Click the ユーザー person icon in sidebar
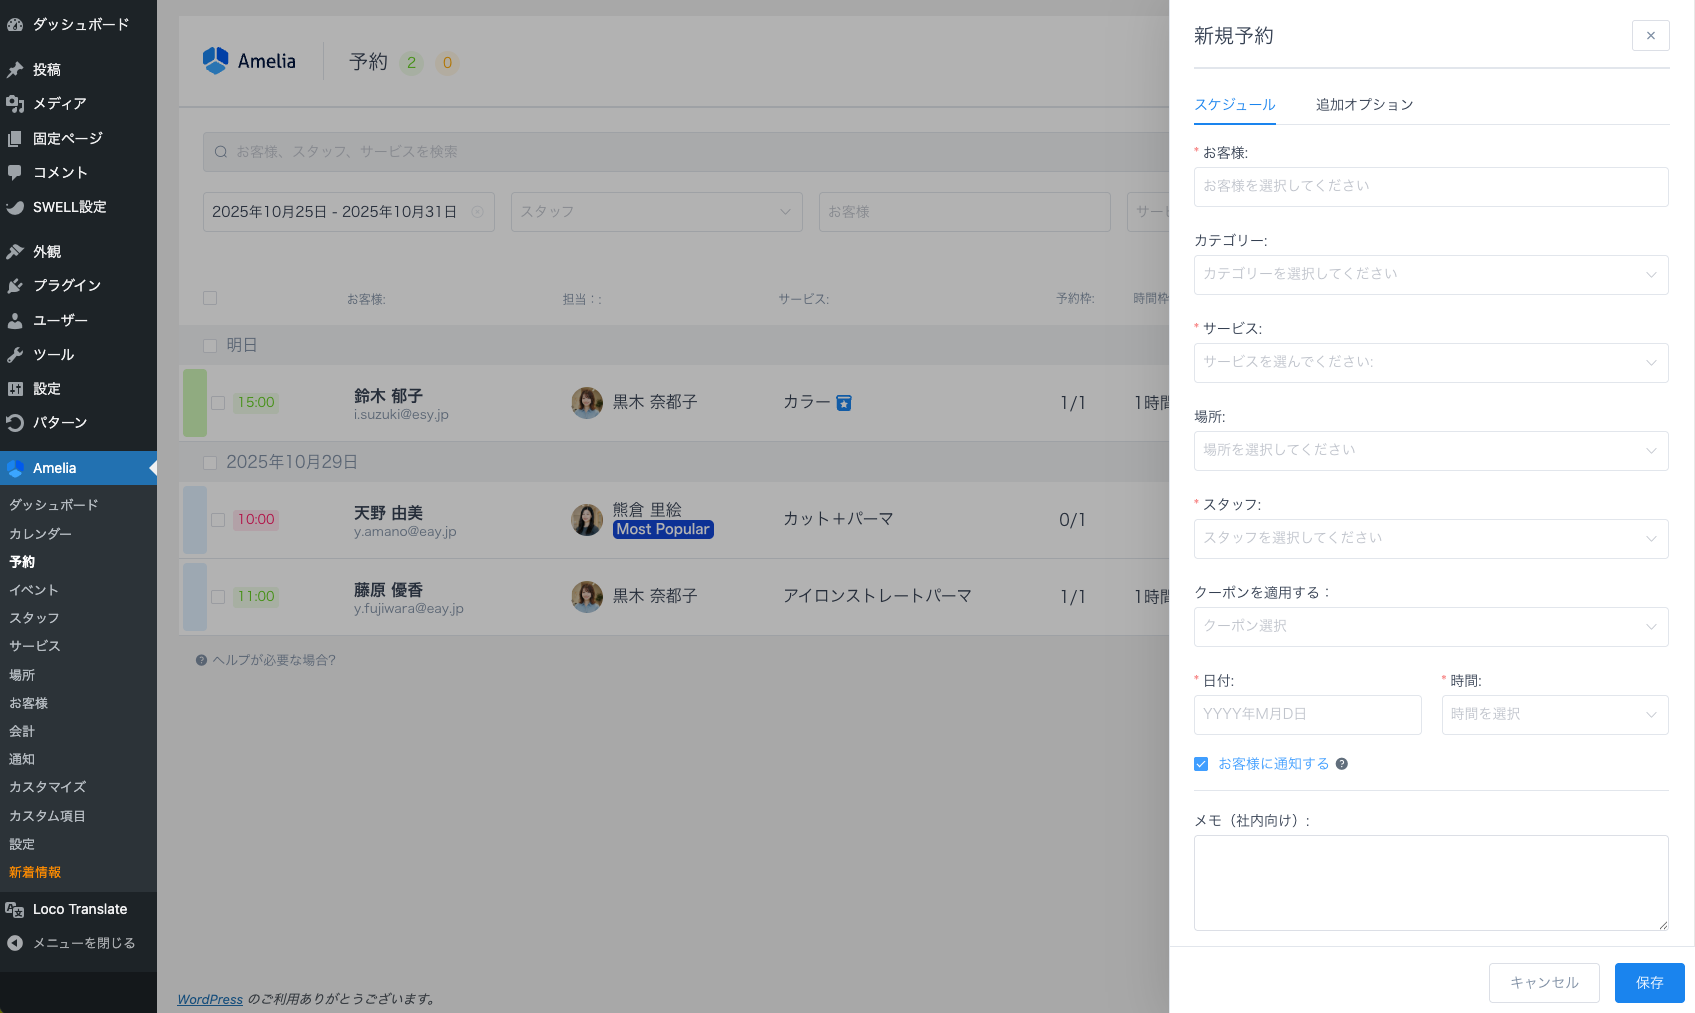This screenshot has width=1695, height=1013. 15,321
